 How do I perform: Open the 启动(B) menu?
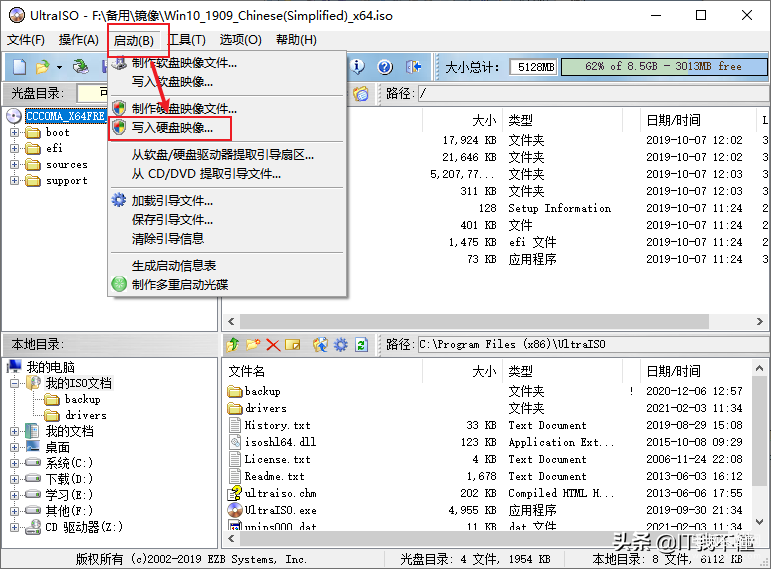tap(134, 40)
